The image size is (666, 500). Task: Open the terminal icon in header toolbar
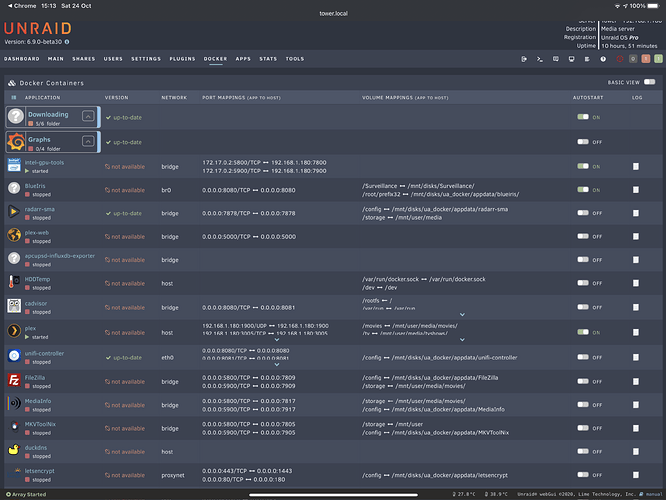[x=539, y=59]
